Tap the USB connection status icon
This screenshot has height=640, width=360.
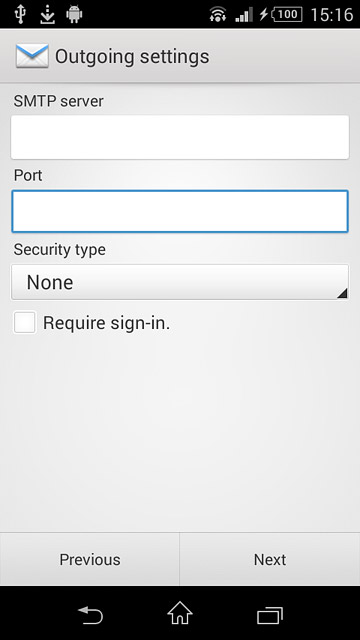tap(20, 14)
